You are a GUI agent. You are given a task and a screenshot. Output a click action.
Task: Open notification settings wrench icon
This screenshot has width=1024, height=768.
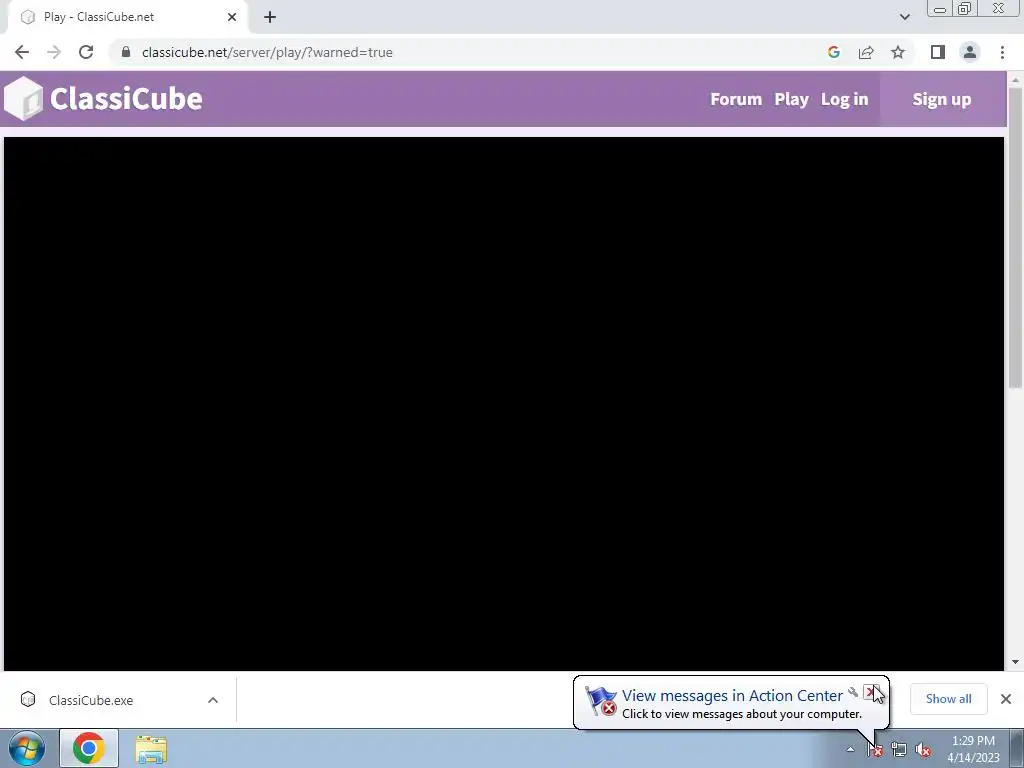click(853, 692)
